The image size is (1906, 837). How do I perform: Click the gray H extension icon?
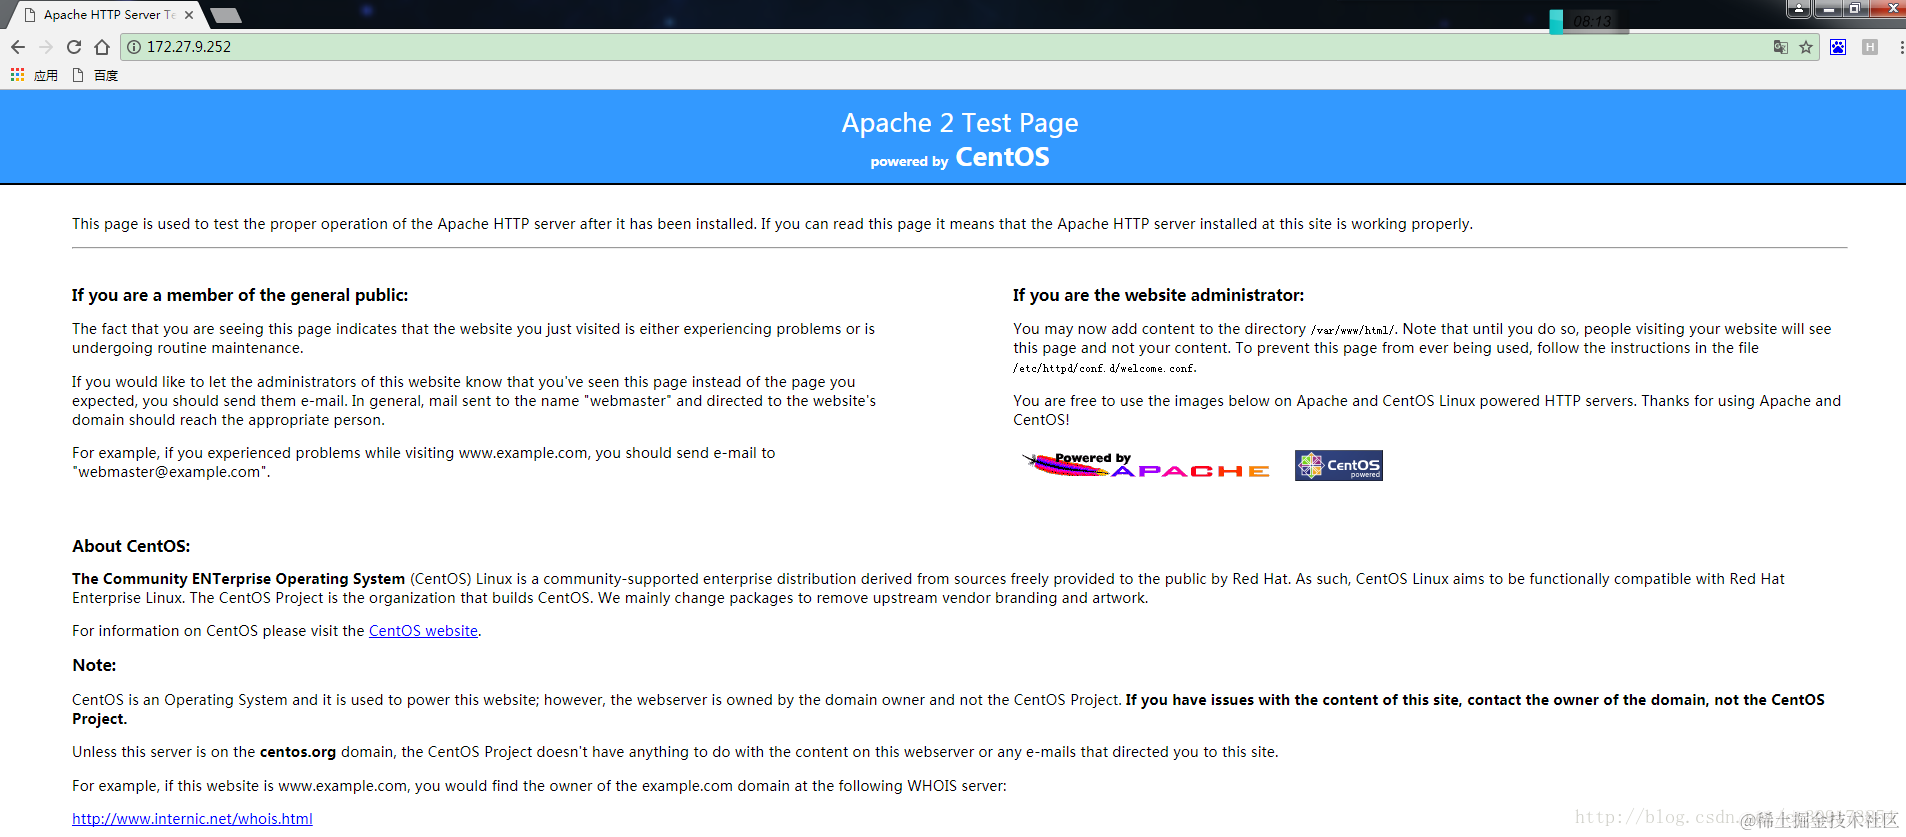pos(1870,47)
